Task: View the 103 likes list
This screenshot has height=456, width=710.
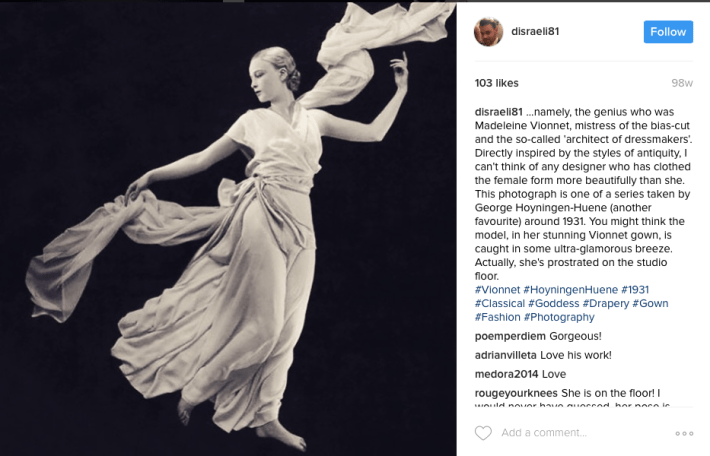Action: point(496,83)
